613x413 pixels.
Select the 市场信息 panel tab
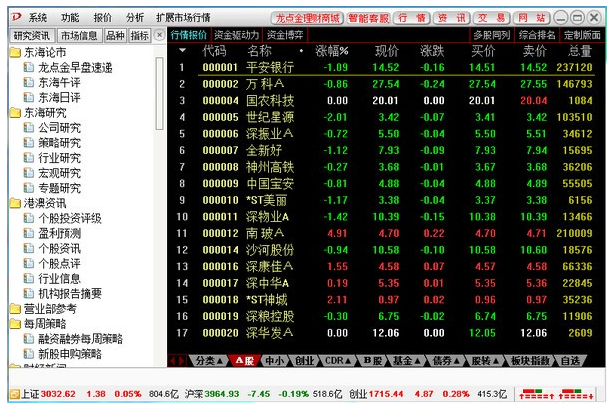(79, 36)
